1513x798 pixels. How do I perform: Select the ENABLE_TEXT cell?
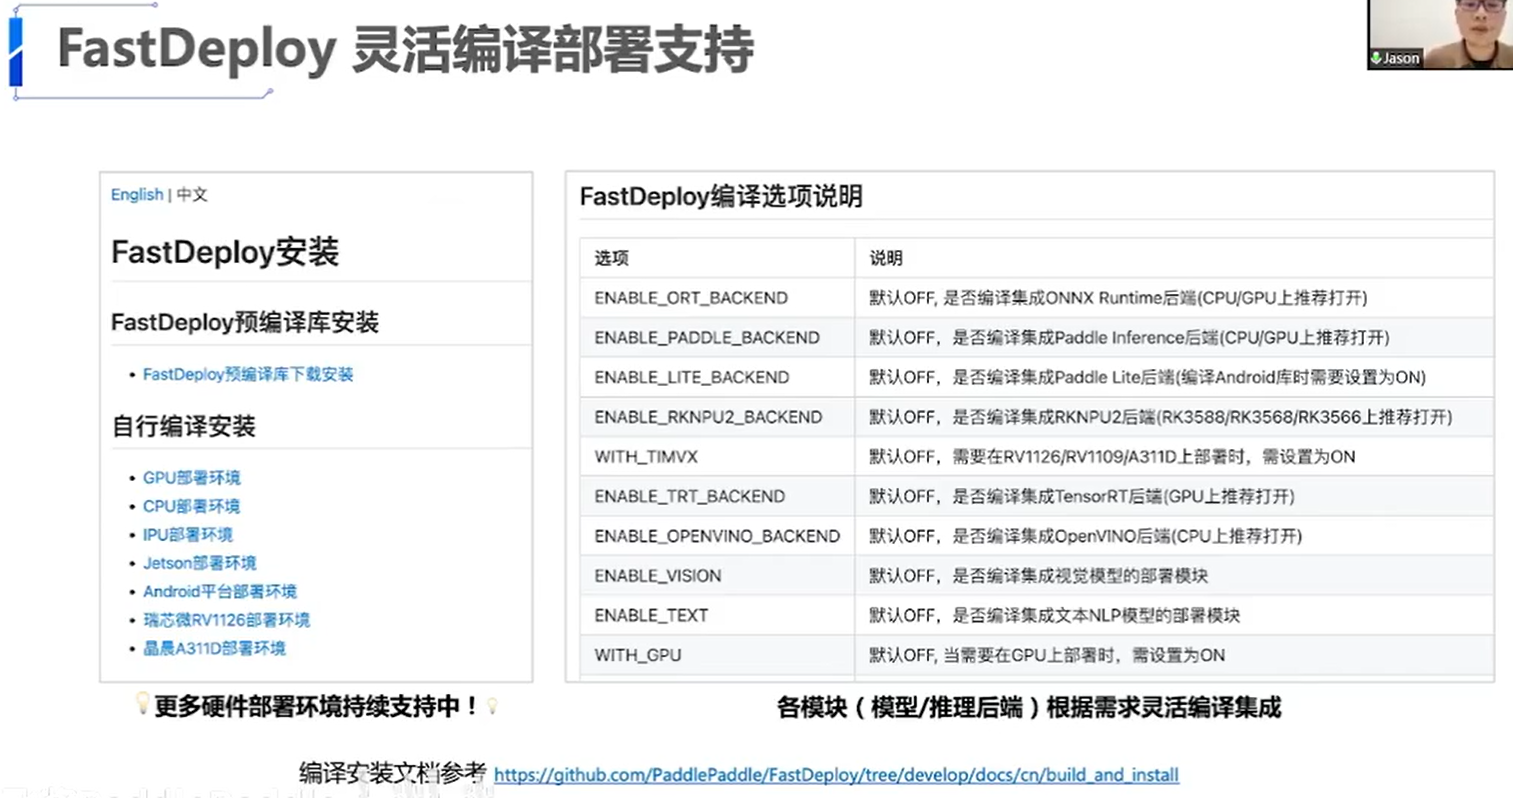pos(717,615)
